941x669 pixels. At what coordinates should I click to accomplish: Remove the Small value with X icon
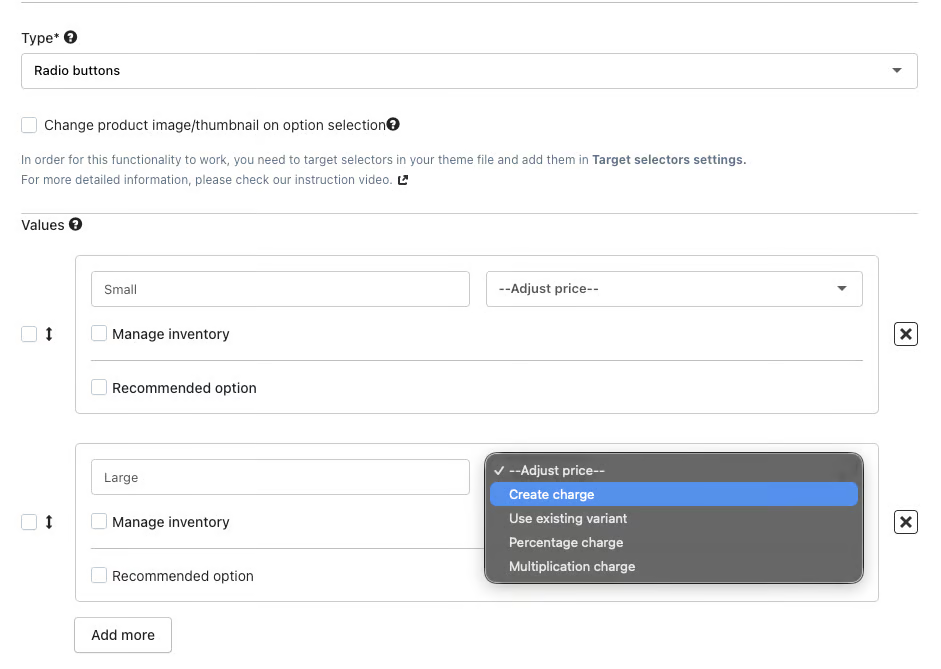[905, 334]
